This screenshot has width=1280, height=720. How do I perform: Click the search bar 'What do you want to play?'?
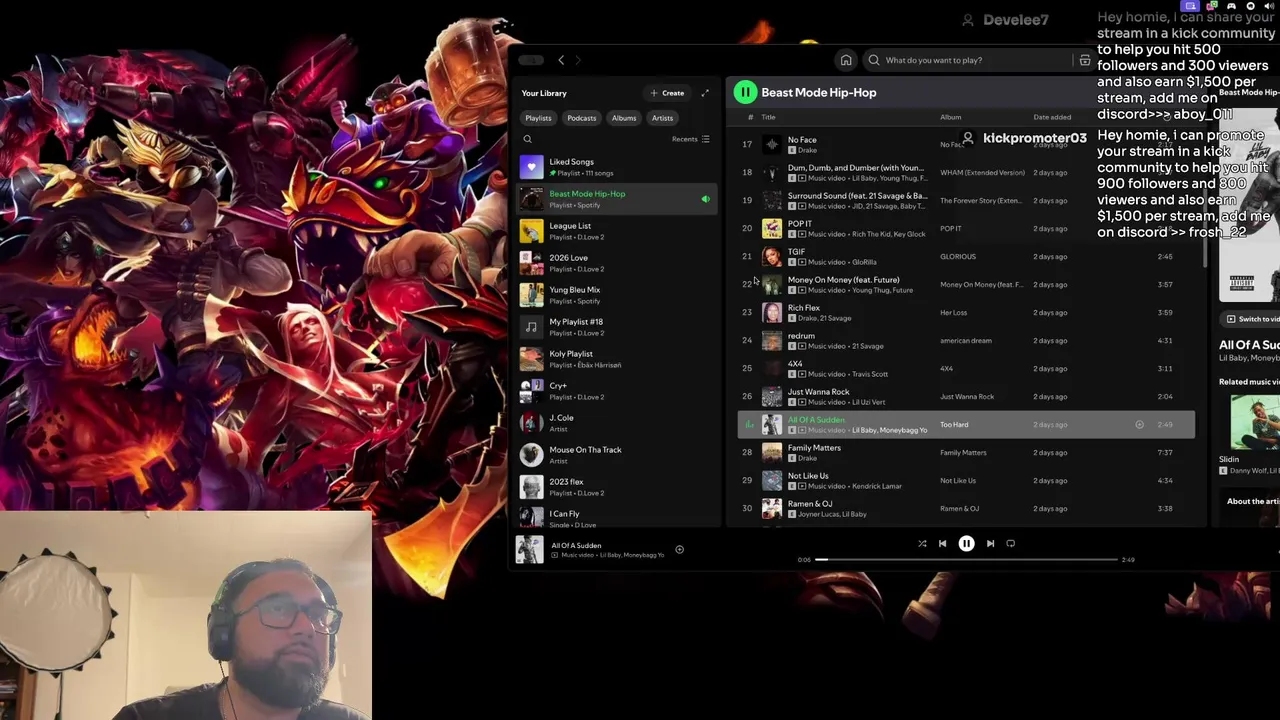point(967,60)
